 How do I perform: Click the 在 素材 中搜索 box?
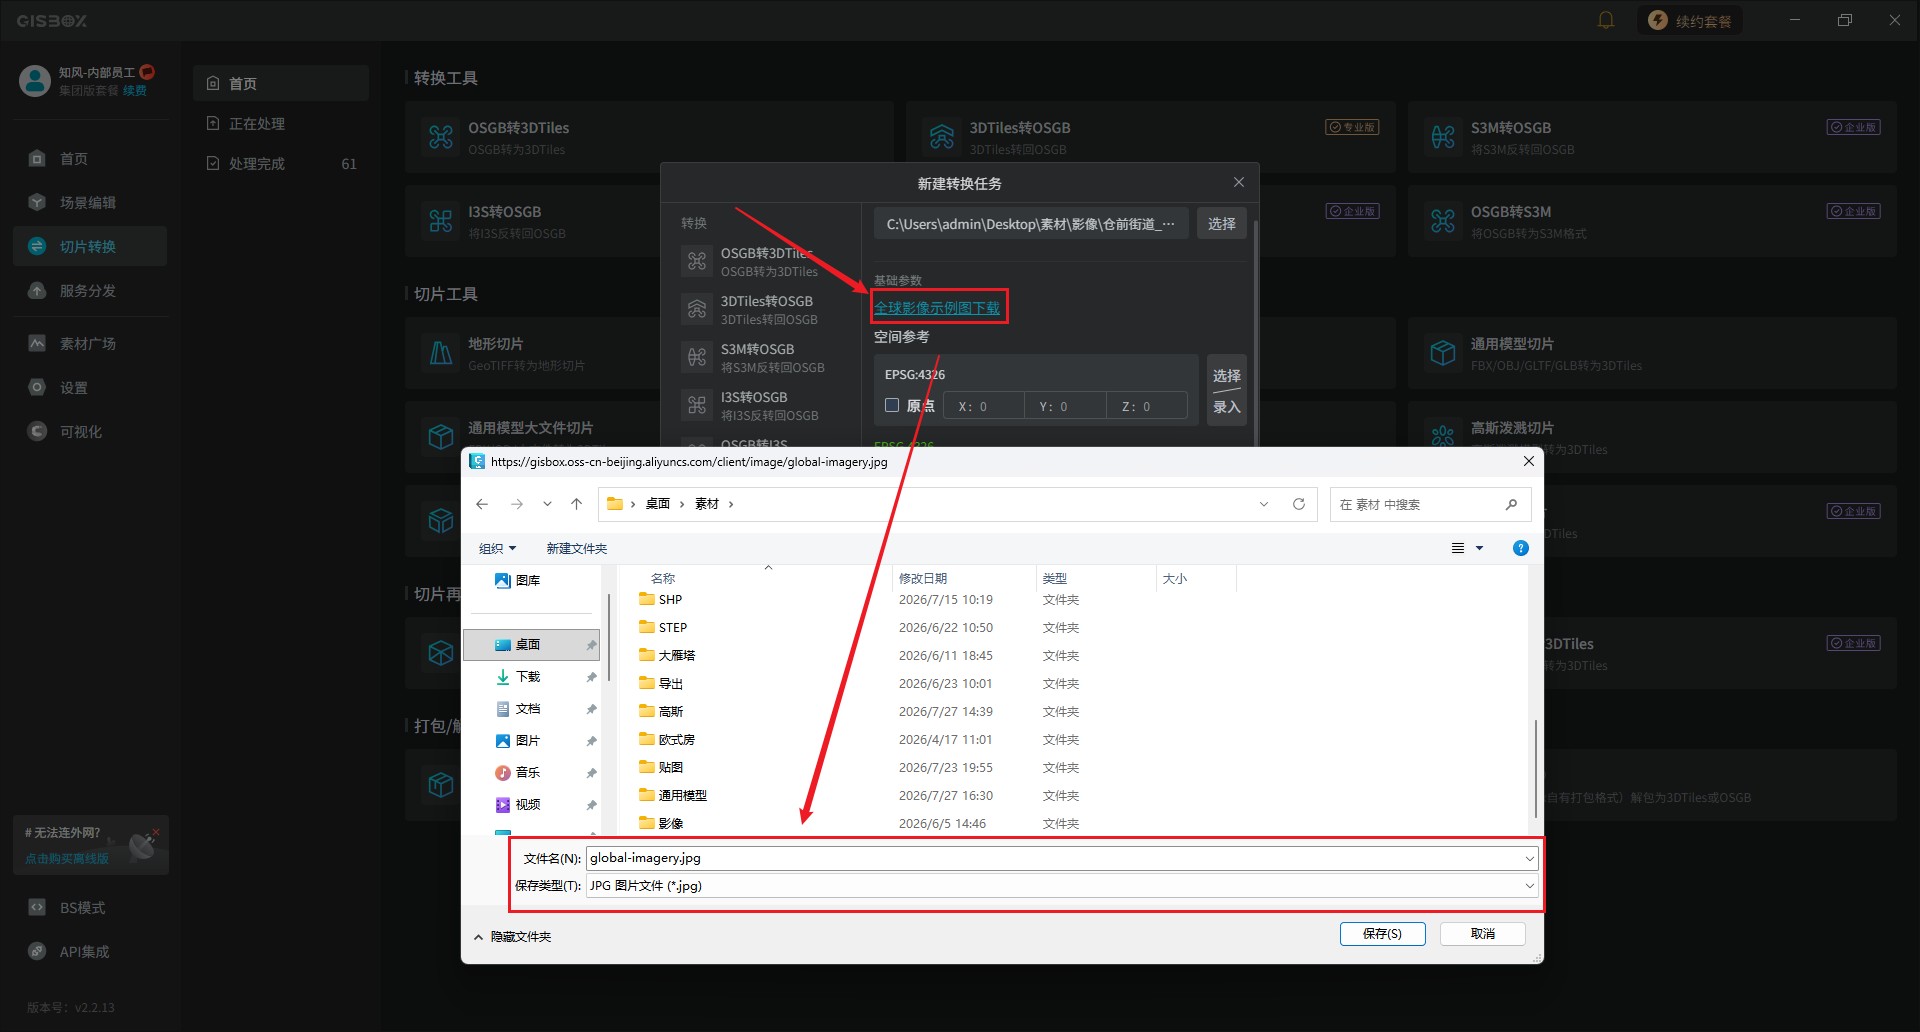coord(1430,505)
